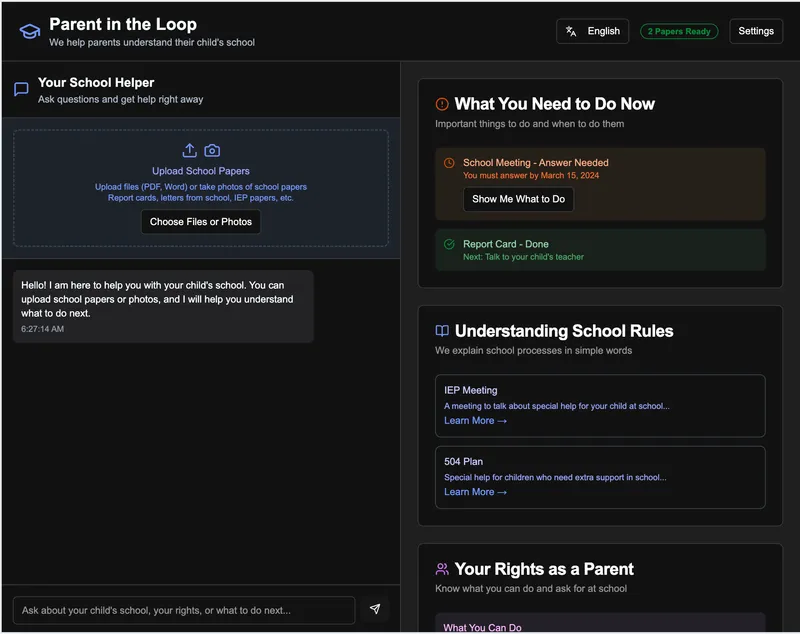Select the chat bubble icon beside Your School Helper
The width and height of the screenshot is (800, 634).
pyautogui.click(x=19, y=90)
